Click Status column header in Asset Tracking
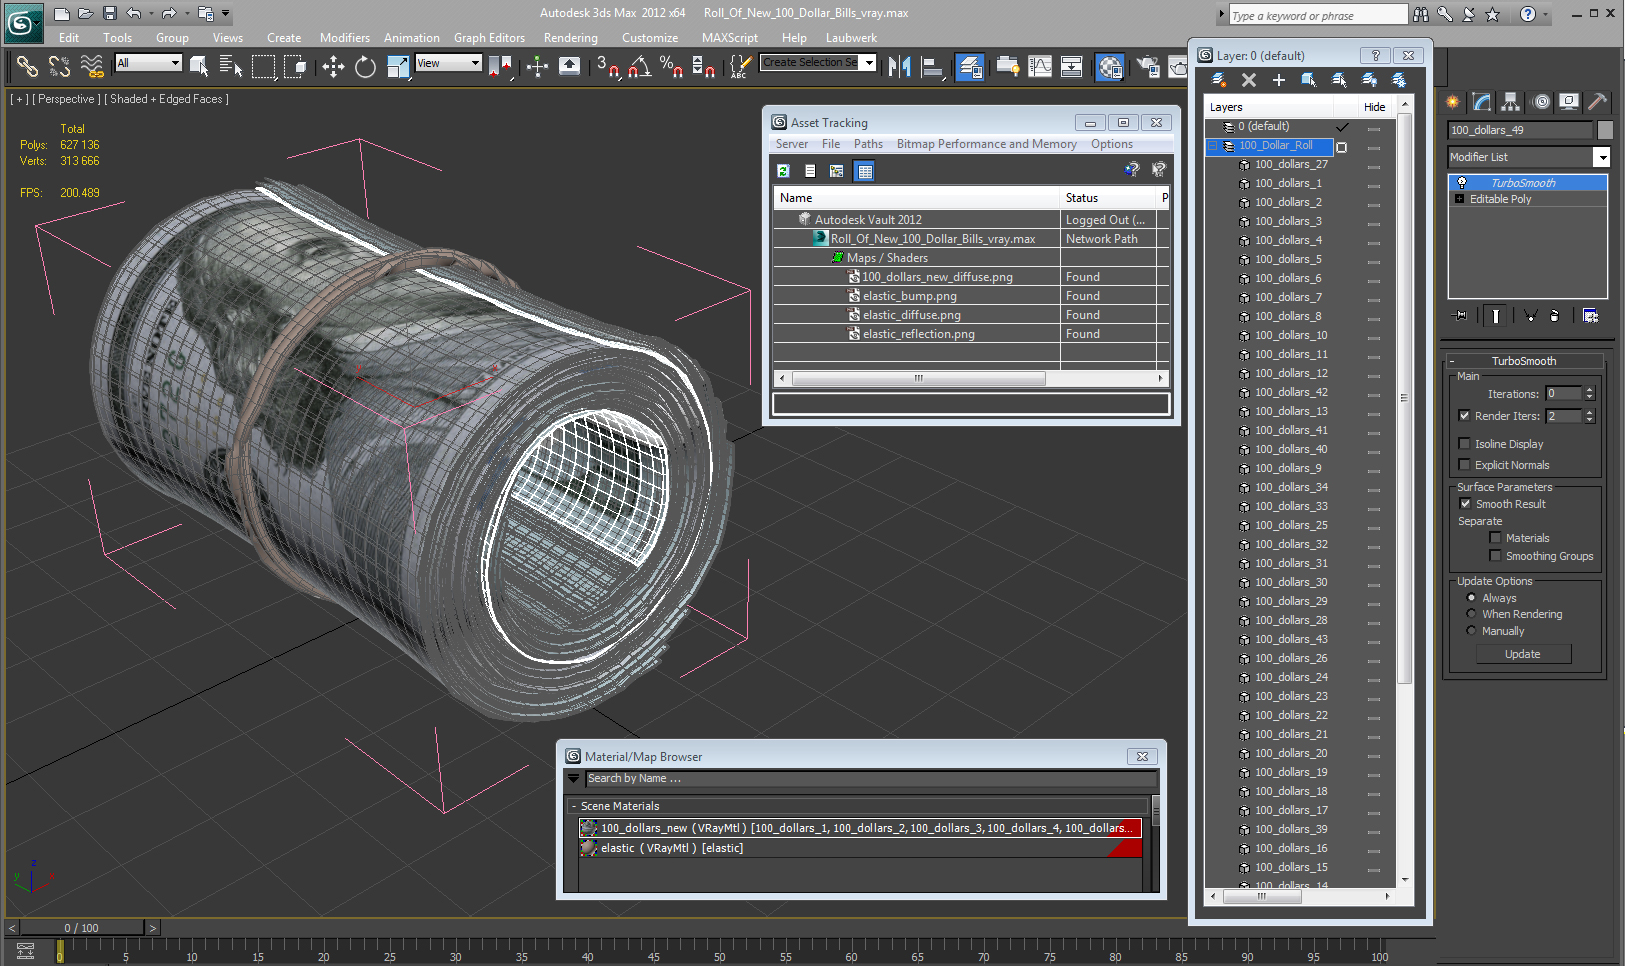1625x966 pixels. (1108, 198)
